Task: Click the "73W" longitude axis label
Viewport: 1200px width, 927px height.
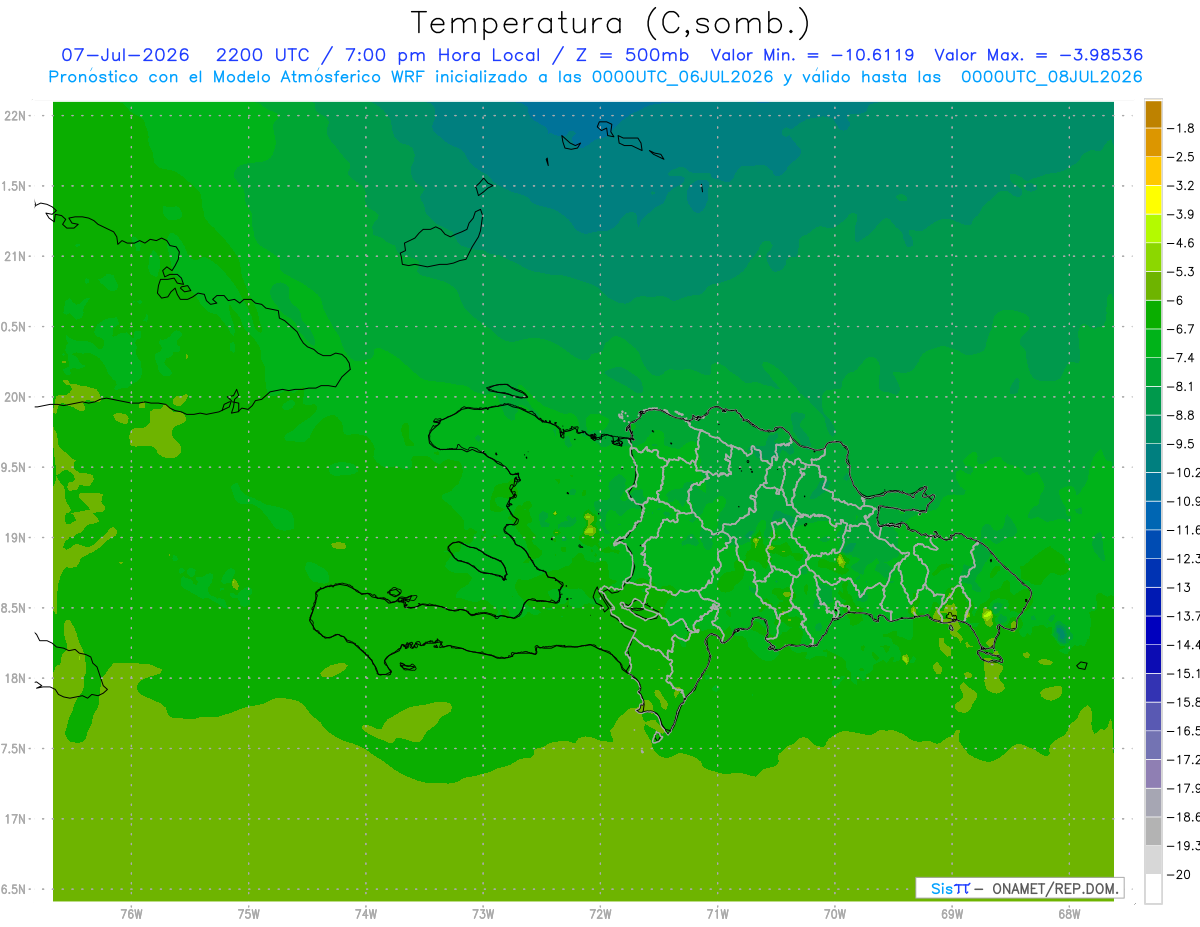Action: pos(483,914)
